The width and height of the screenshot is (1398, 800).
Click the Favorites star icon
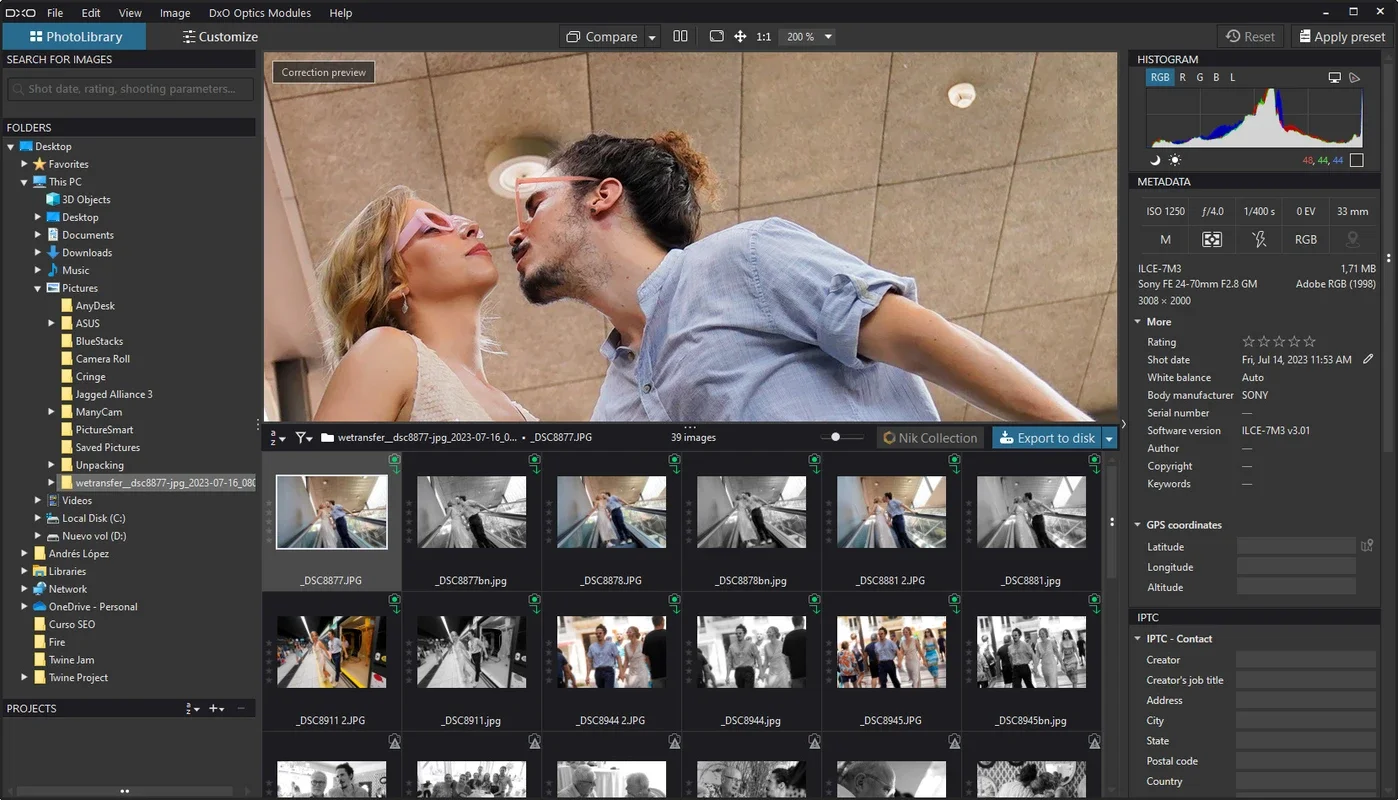tap(40, 164)
